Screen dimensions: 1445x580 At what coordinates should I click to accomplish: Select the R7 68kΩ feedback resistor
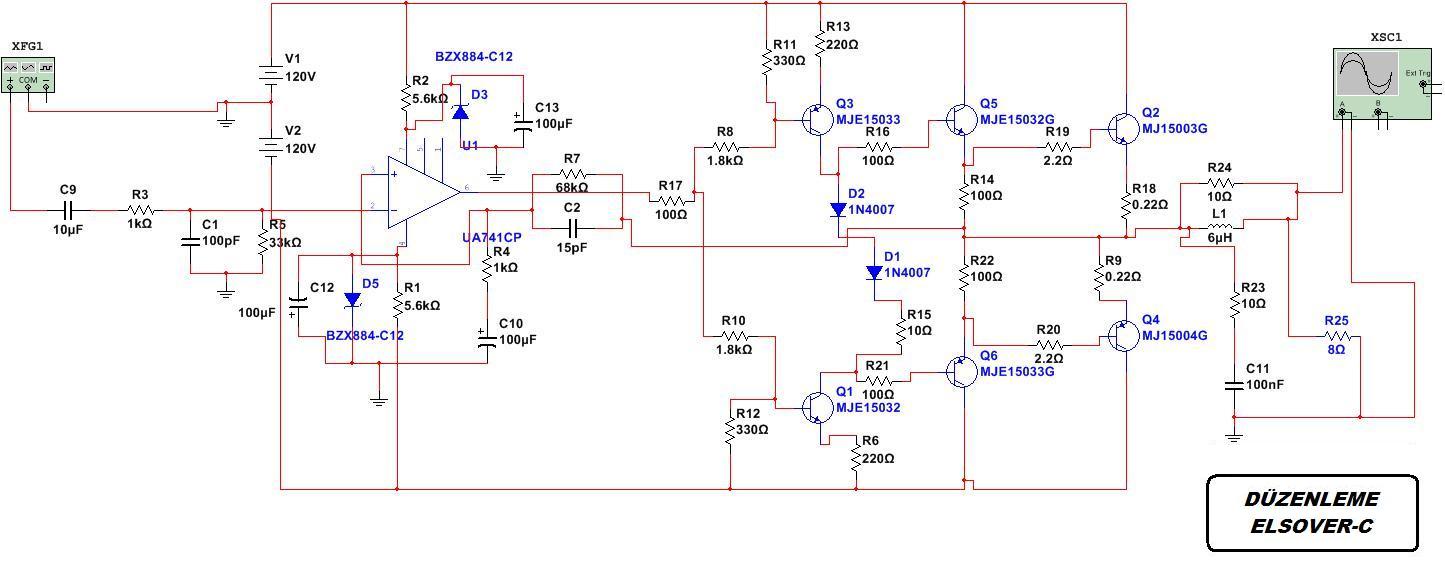(575, 174)
